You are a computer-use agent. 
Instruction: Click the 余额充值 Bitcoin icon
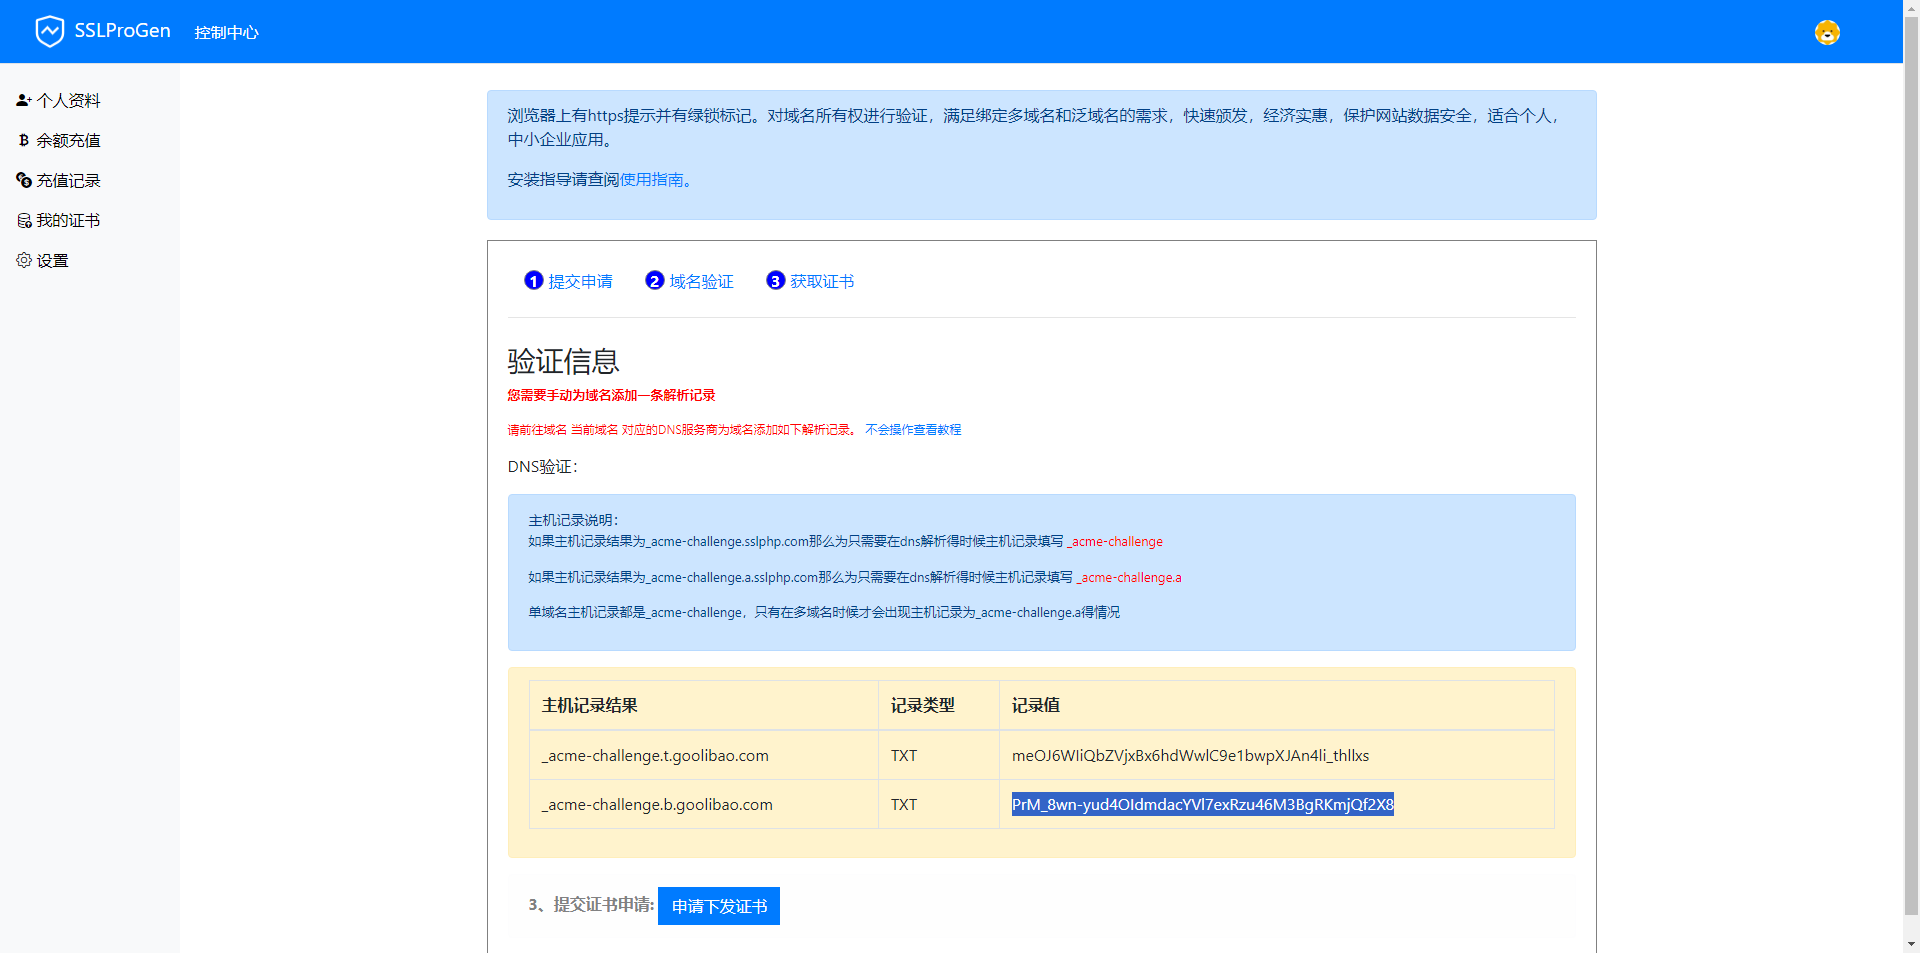23,140
